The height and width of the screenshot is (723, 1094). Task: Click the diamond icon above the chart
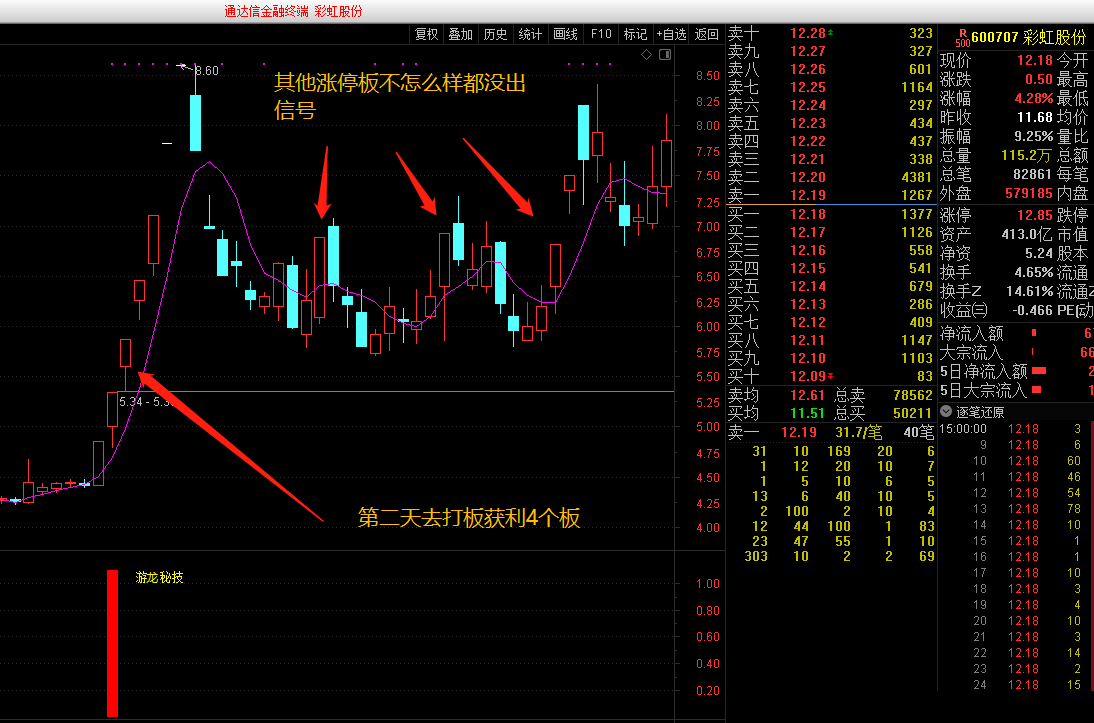tap(646, 54)
